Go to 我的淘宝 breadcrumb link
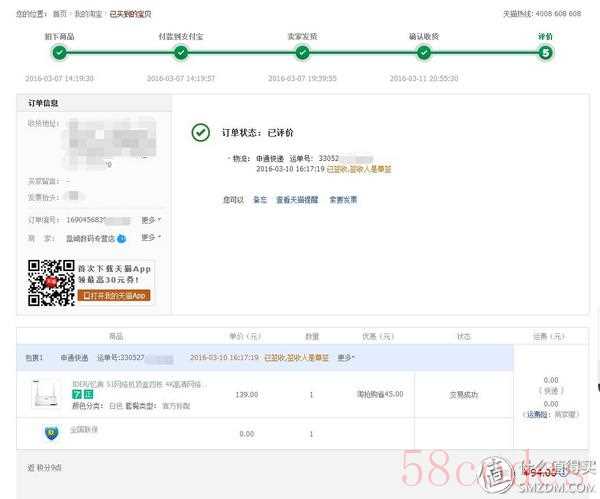The image size is (600, 499). (x=88, y=14)
